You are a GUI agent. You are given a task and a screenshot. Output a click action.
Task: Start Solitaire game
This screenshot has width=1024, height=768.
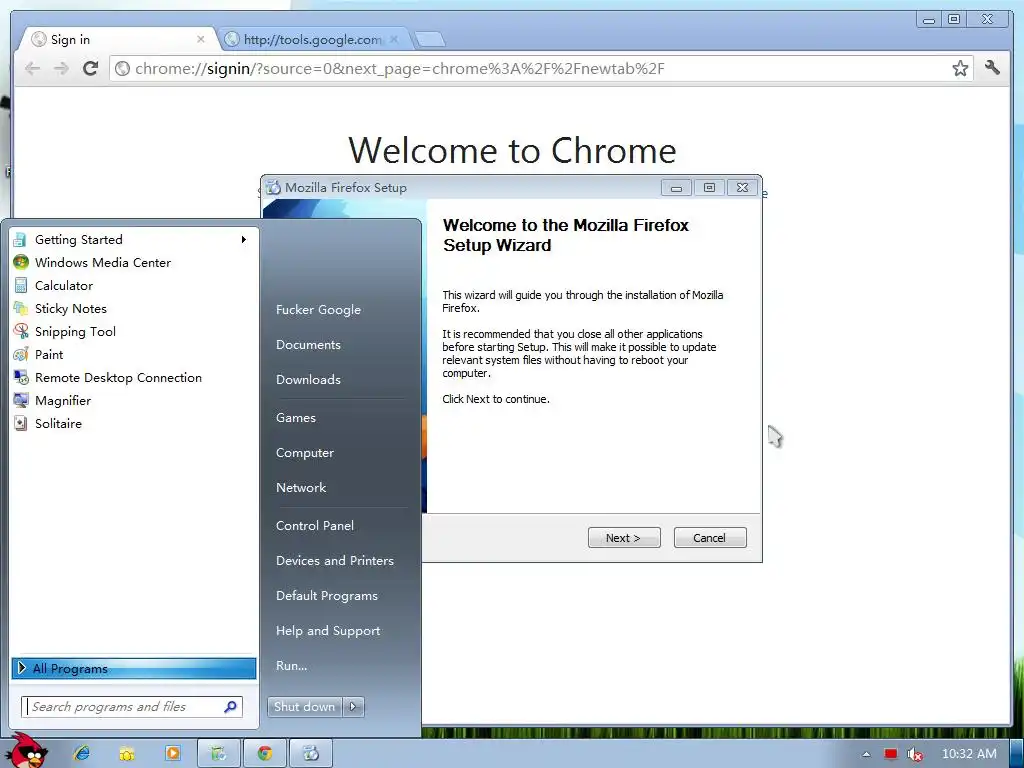[x=133, y=424]
